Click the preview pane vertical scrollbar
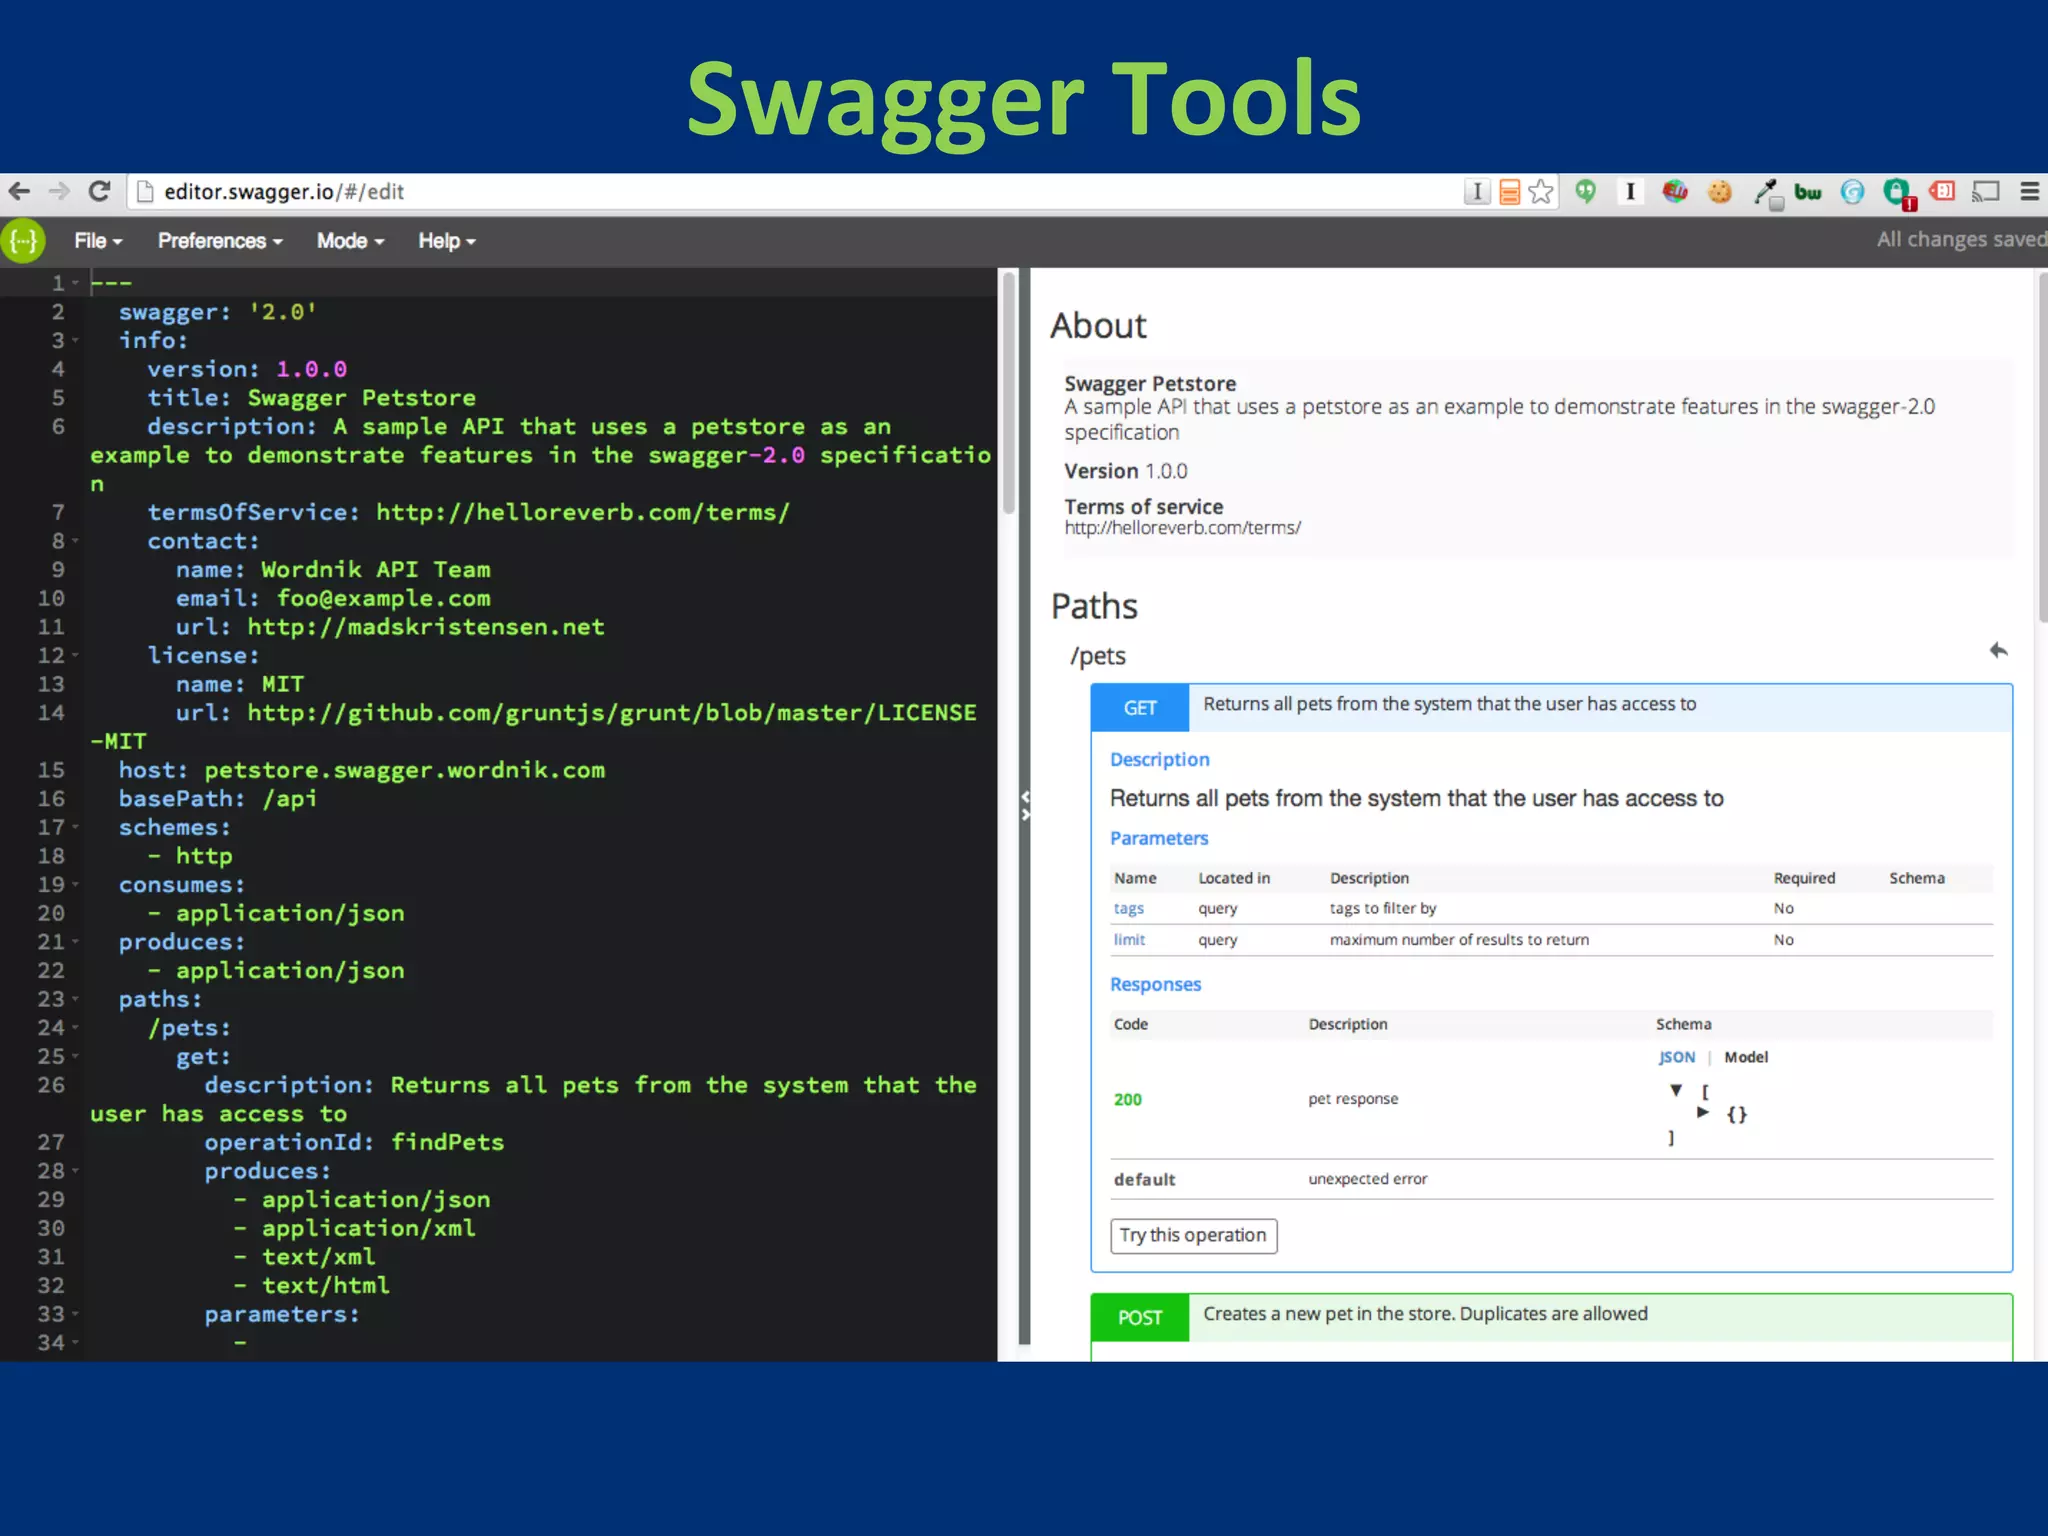The width and height of the screenshot is (2048, 1536). (x=2042, y=447)
